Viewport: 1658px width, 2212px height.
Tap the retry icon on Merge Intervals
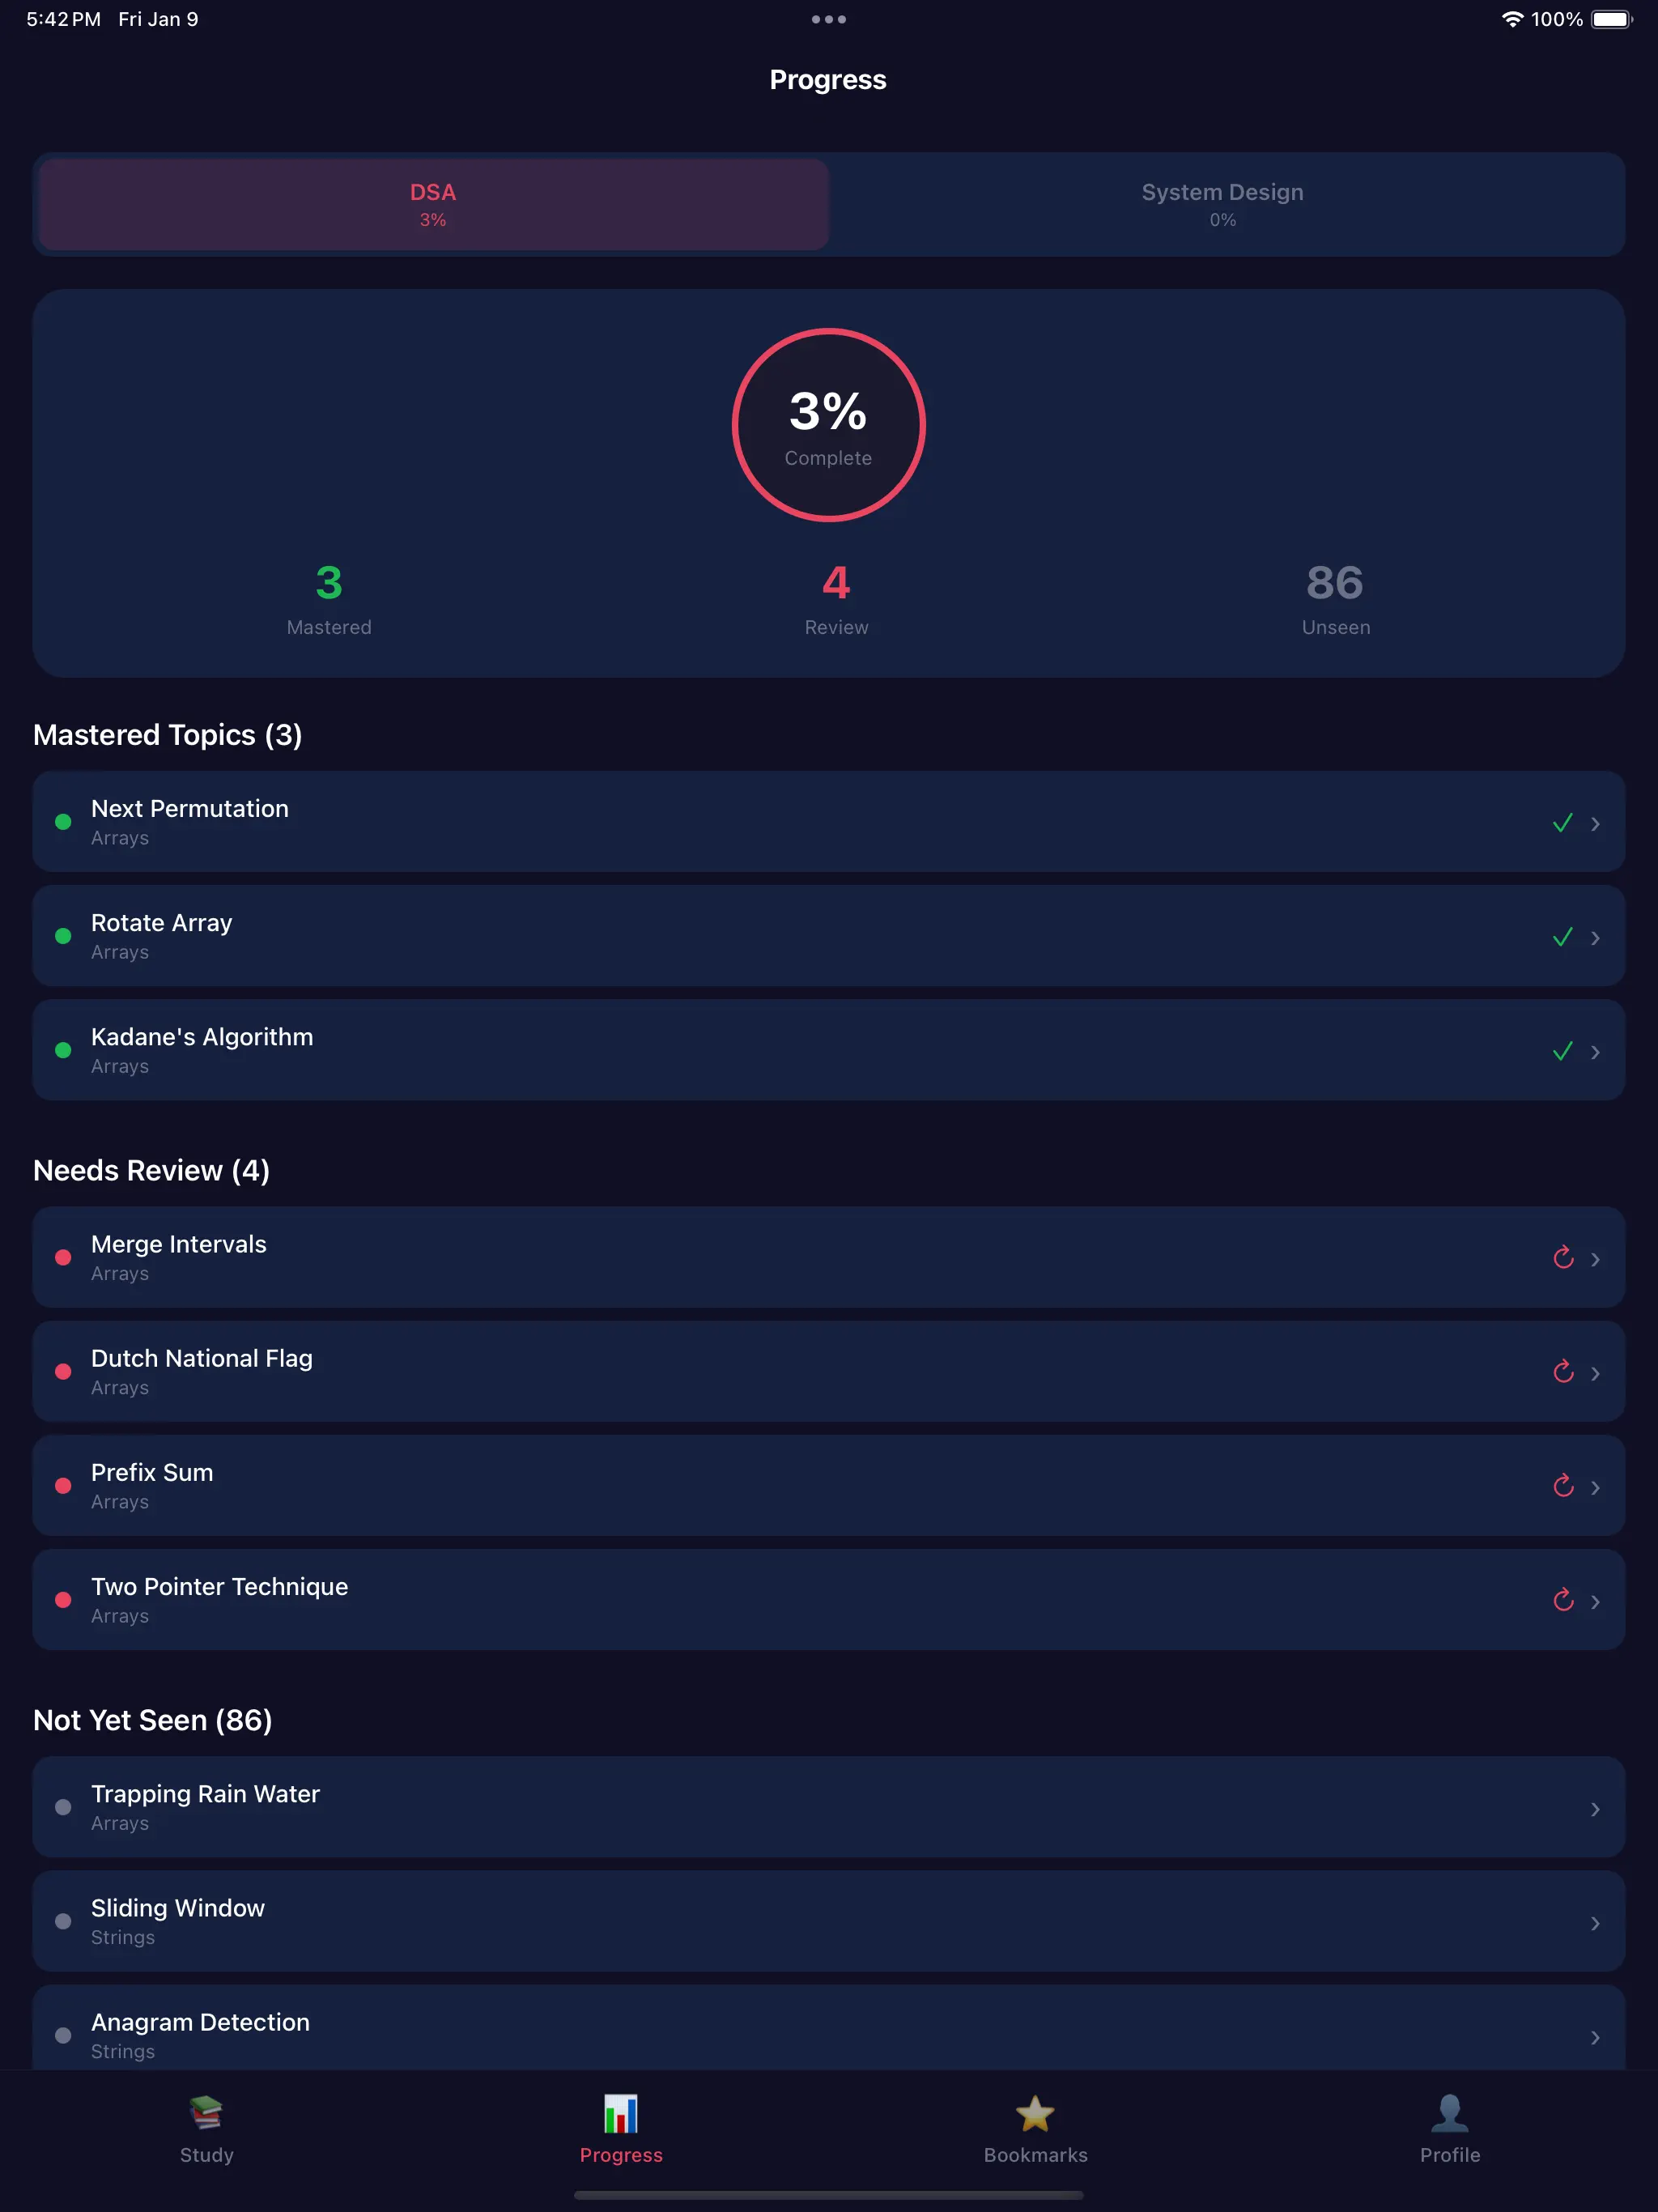1563,1258
